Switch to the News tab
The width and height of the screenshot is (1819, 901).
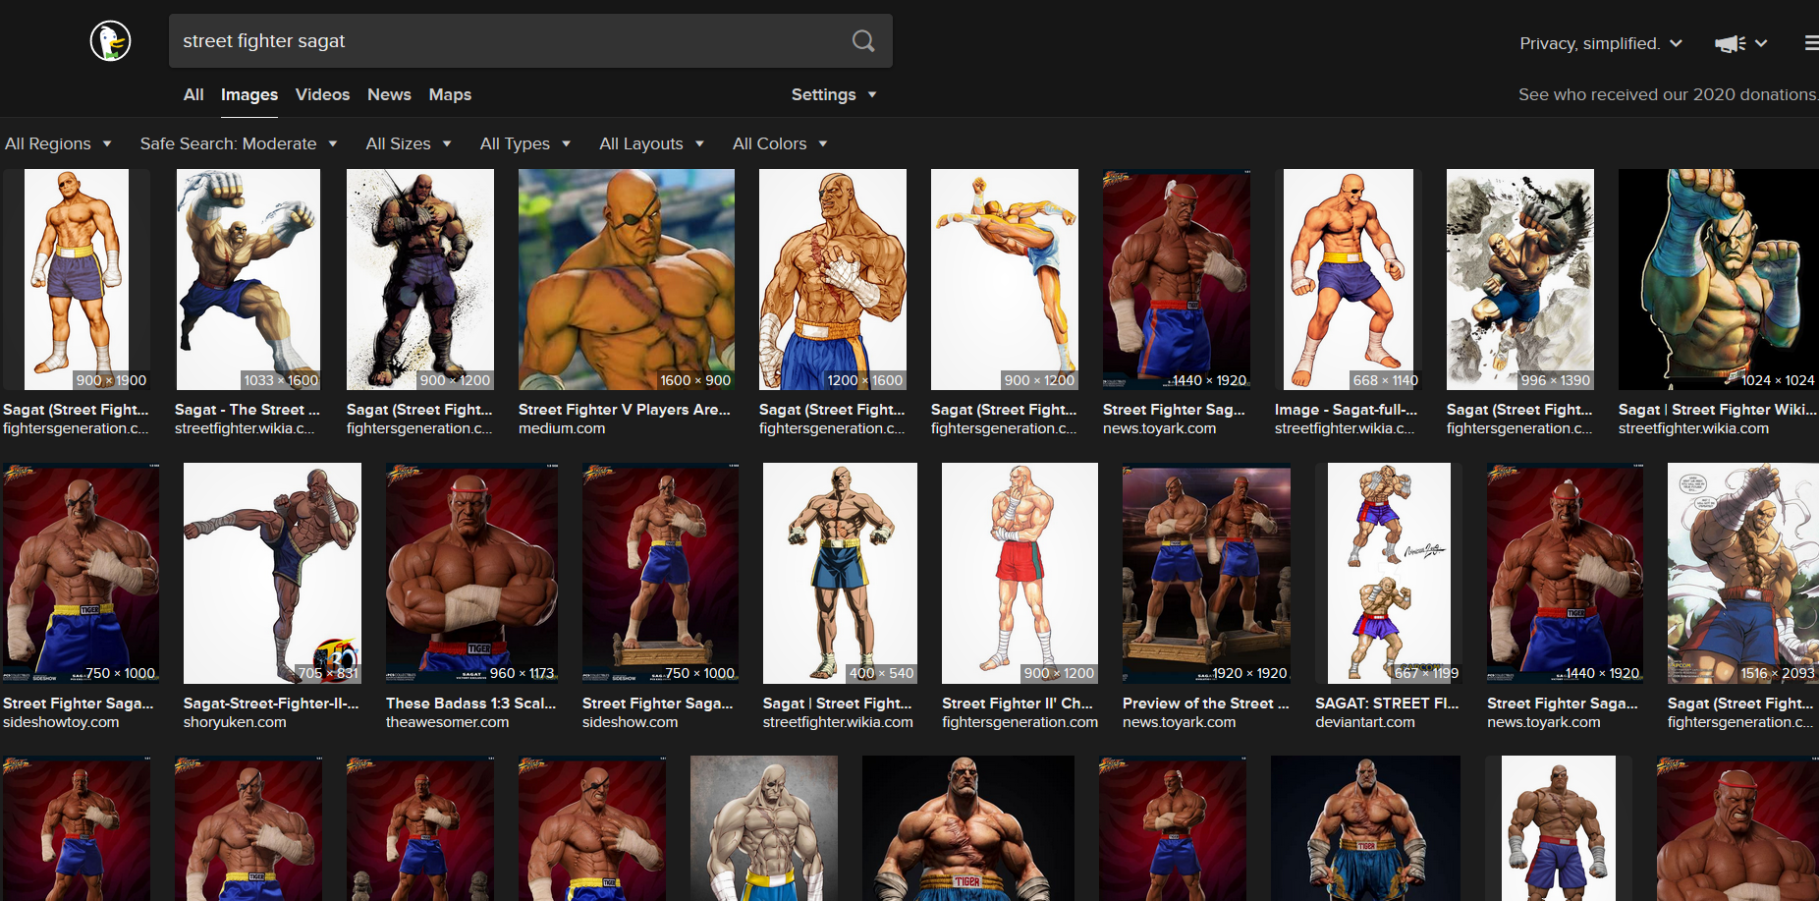[x=389, y=94]
